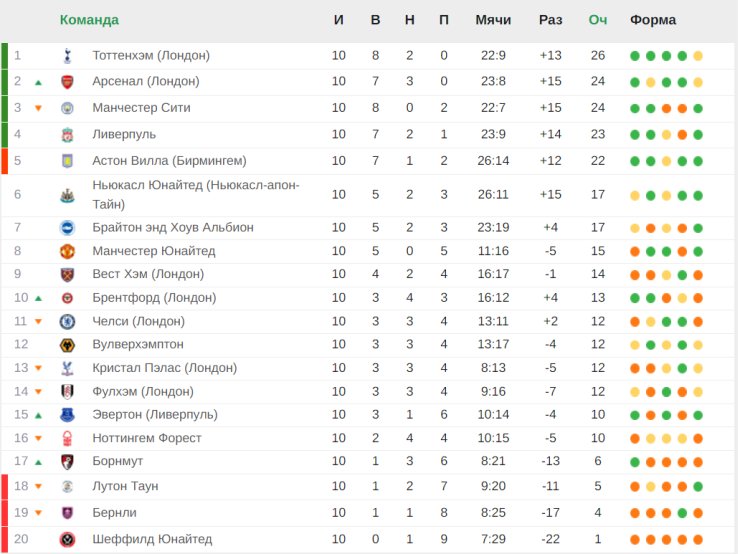The image size is (740, 554).
Task: Select Tottenham's last yellow form dot
Action: click(698, 56)
